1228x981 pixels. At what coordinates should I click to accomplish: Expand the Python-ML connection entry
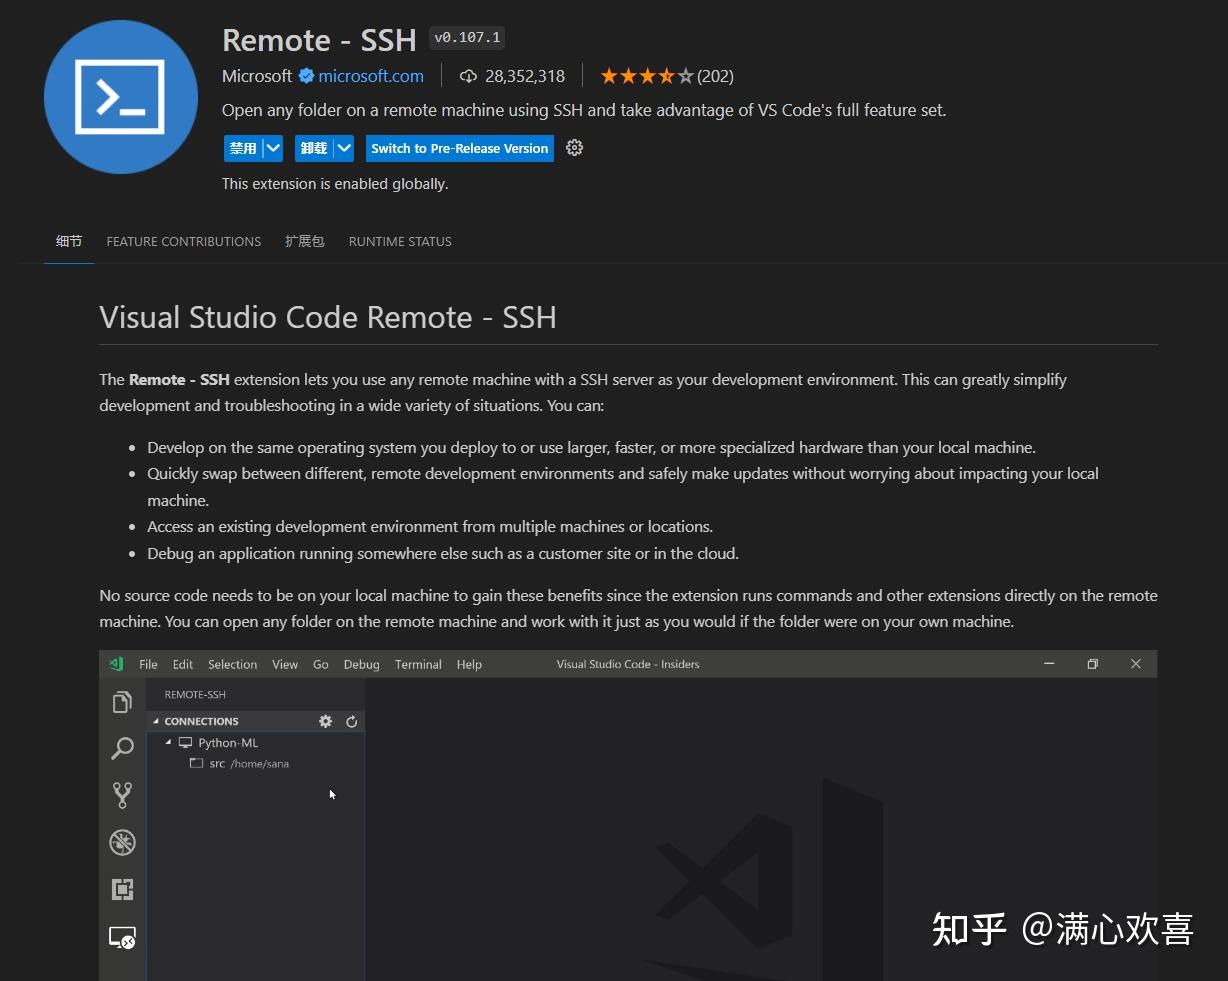[x=168, y=742]
